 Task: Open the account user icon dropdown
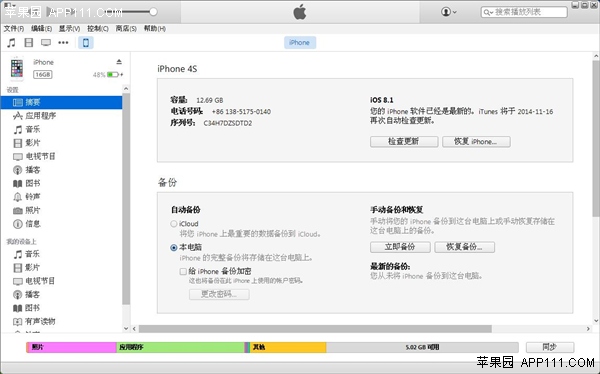(448, 12)
